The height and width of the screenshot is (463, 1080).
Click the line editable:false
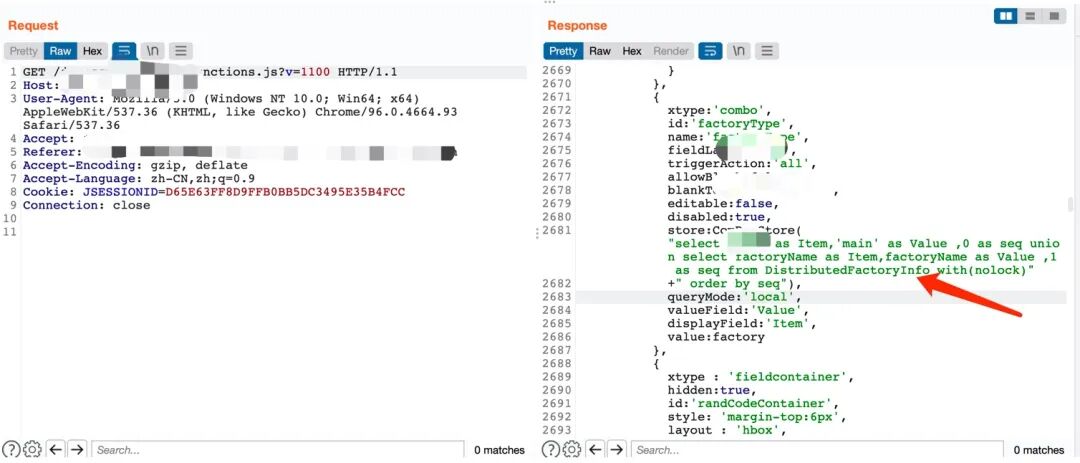click(x=722, y=204)
